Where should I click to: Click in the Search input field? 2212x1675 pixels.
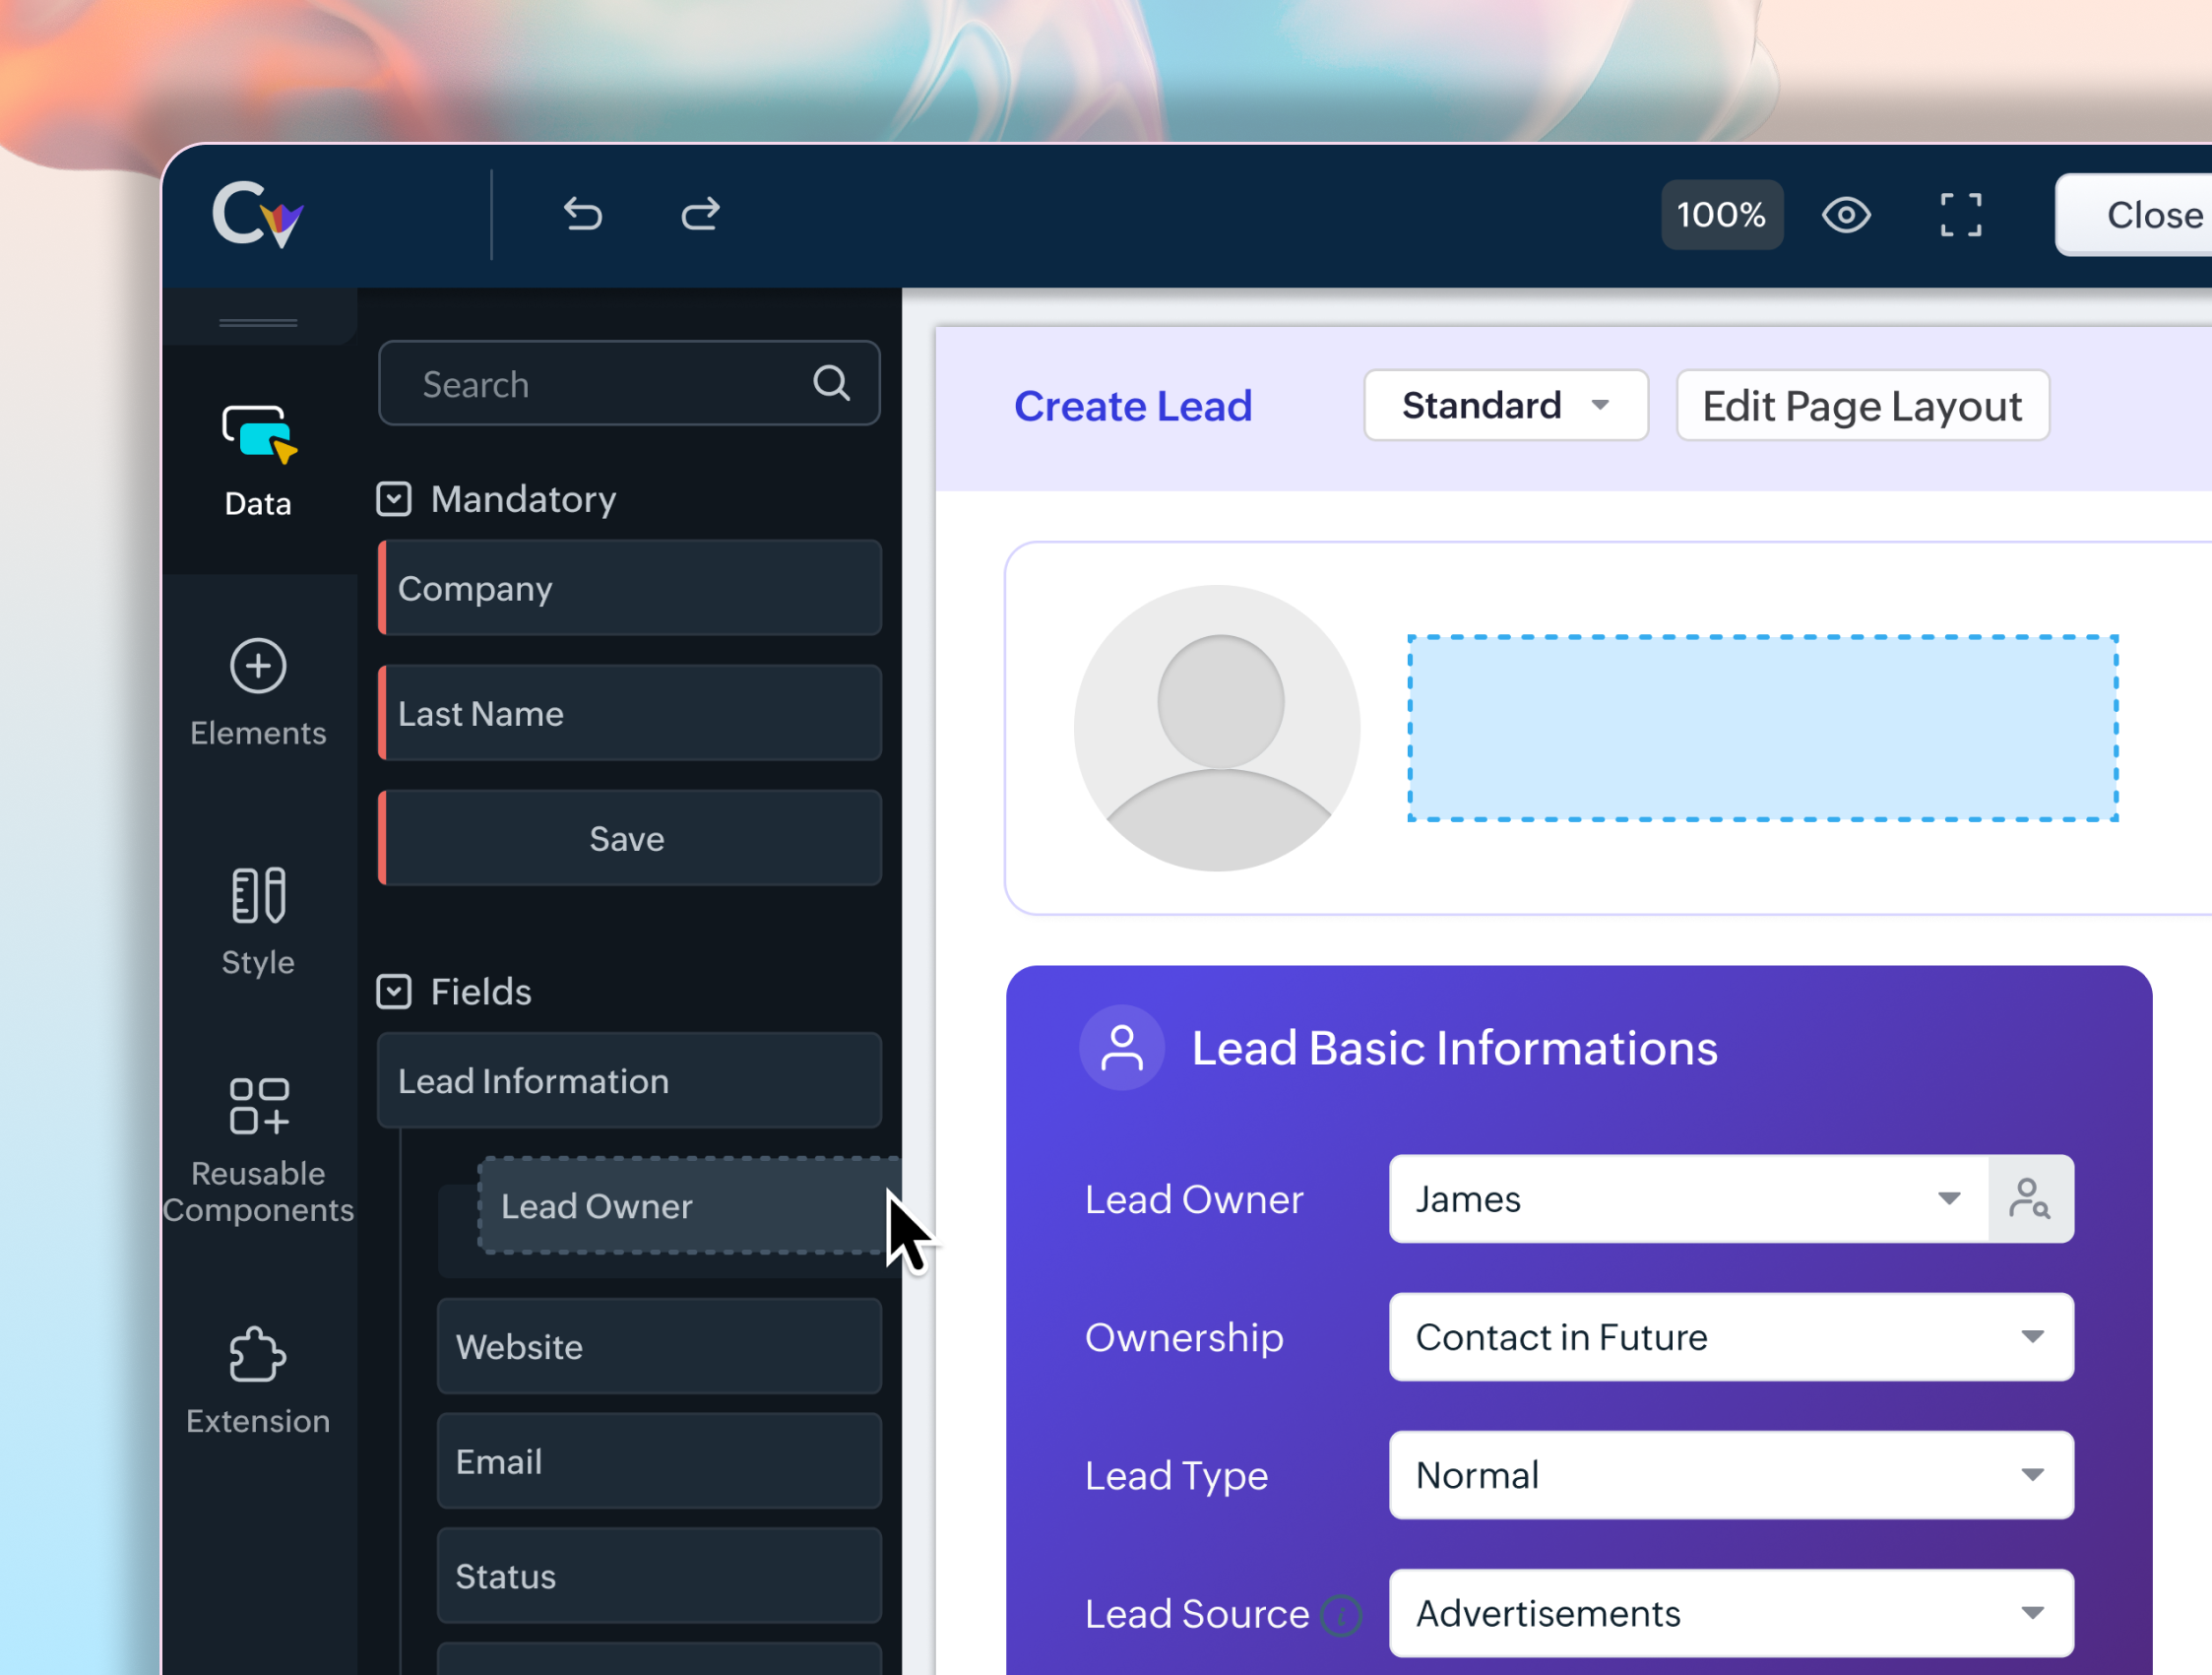tap(600, 384)
